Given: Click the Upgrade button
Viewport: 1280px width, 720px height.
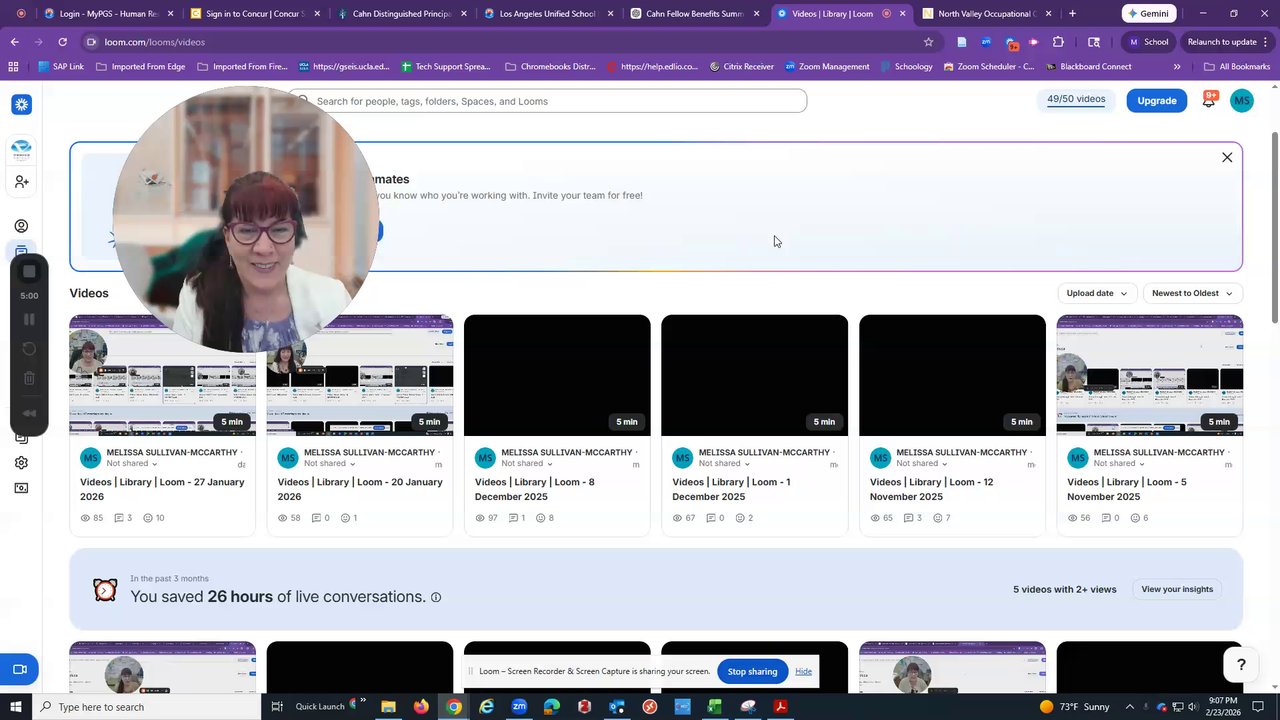Looking at the screenshot, I should tap(1156, 100).
